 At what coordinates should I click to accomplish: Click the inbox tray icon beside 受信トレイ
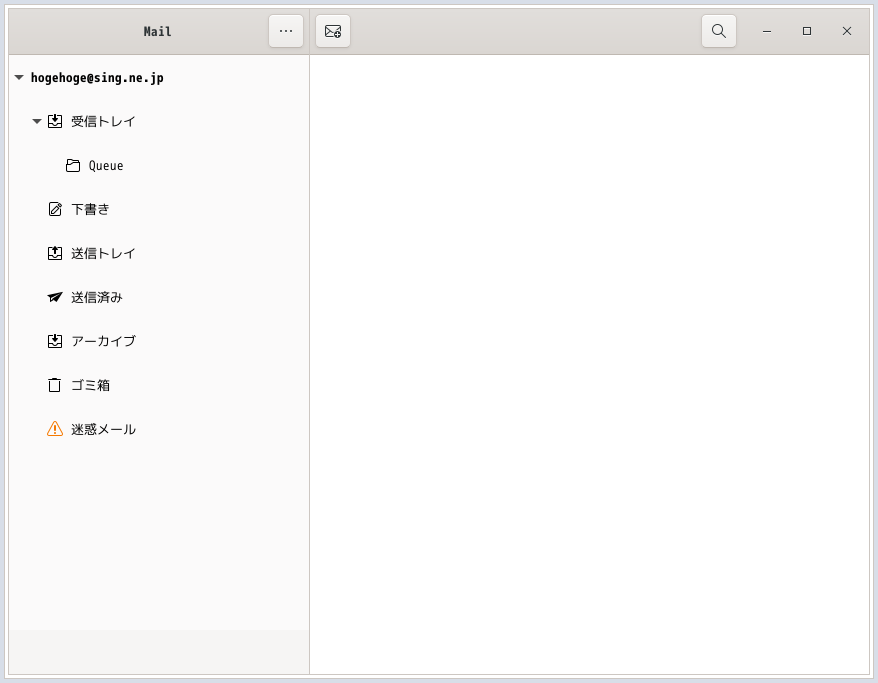55,121
